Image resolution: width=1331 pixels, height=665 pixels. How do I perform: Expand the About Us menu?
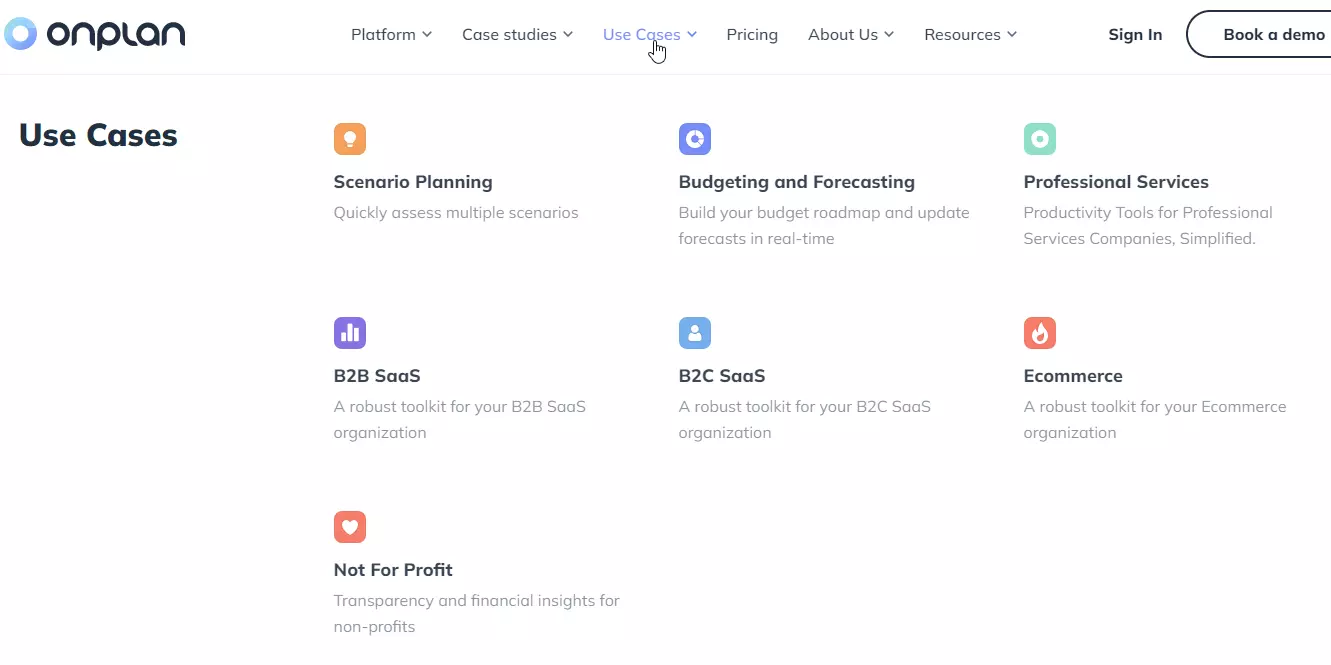851,34
